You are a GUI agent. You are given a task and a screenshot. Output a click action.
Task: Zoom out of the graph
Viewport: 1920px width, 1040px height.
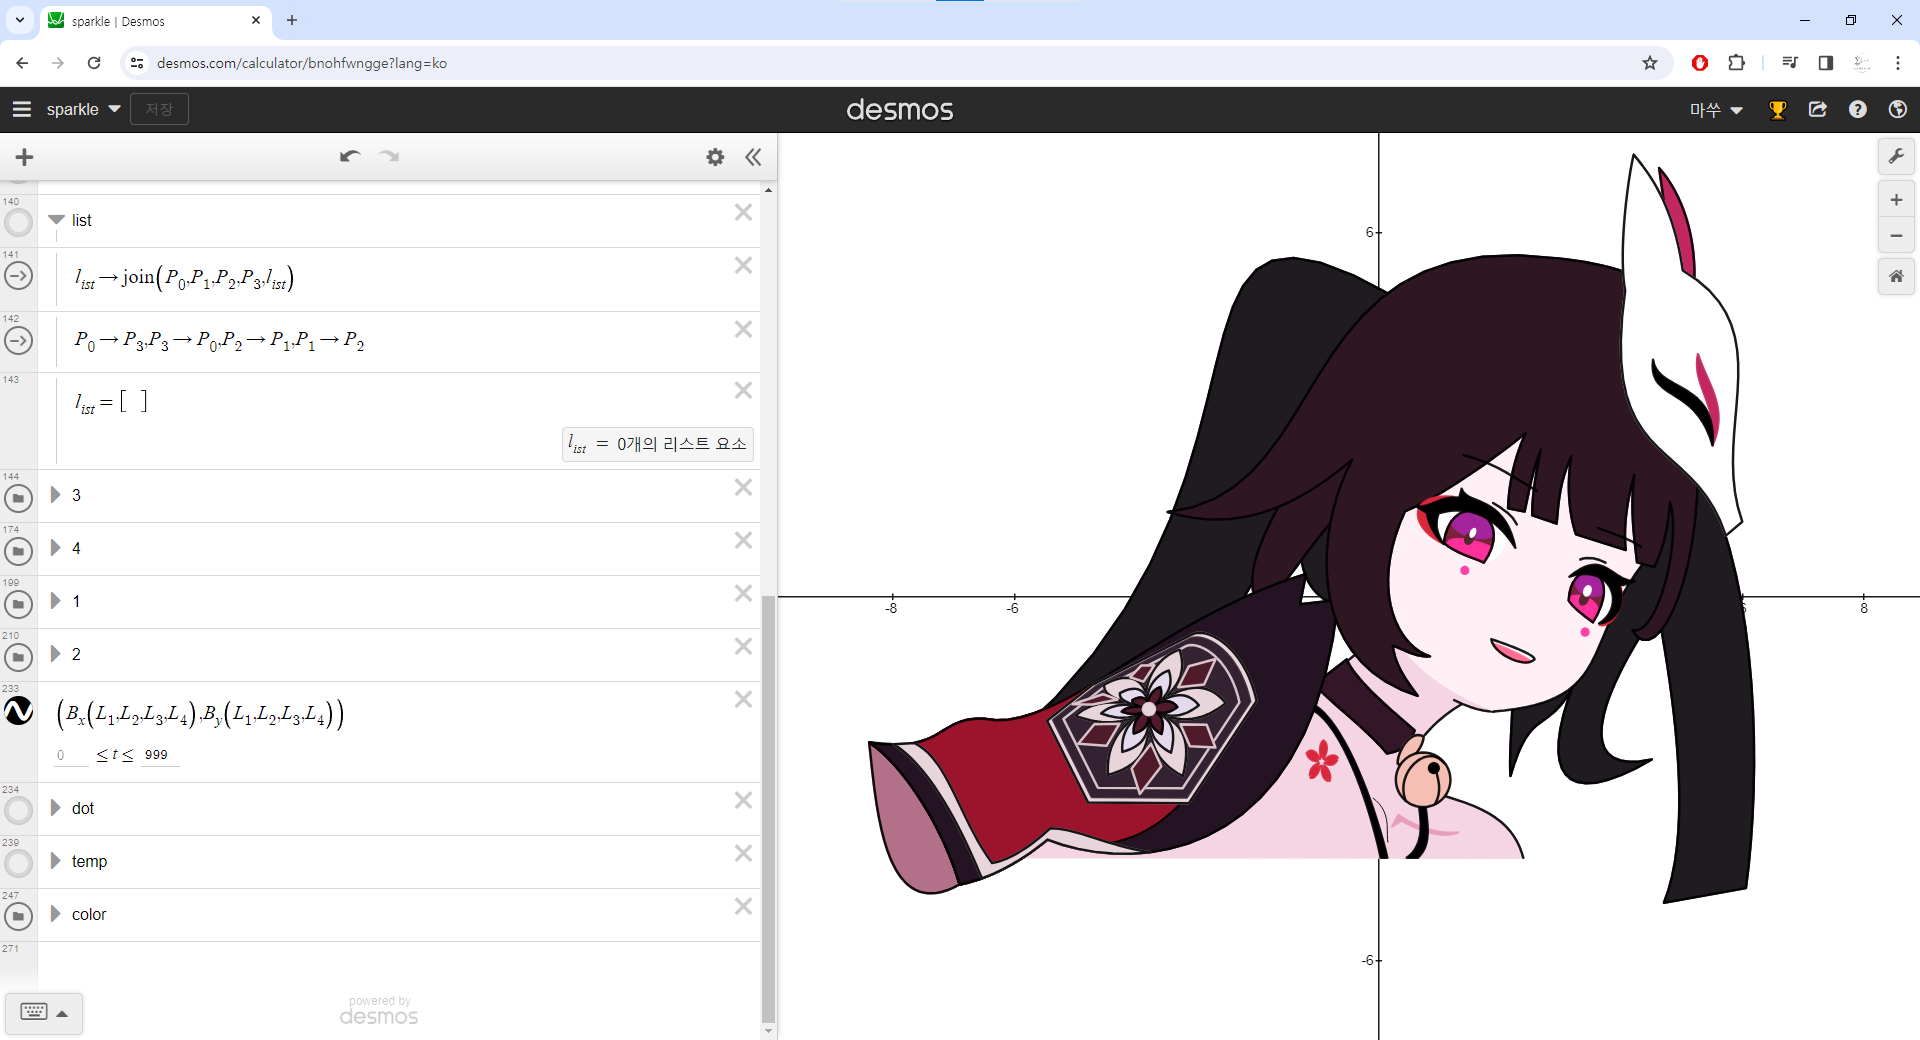[1896, 236]
